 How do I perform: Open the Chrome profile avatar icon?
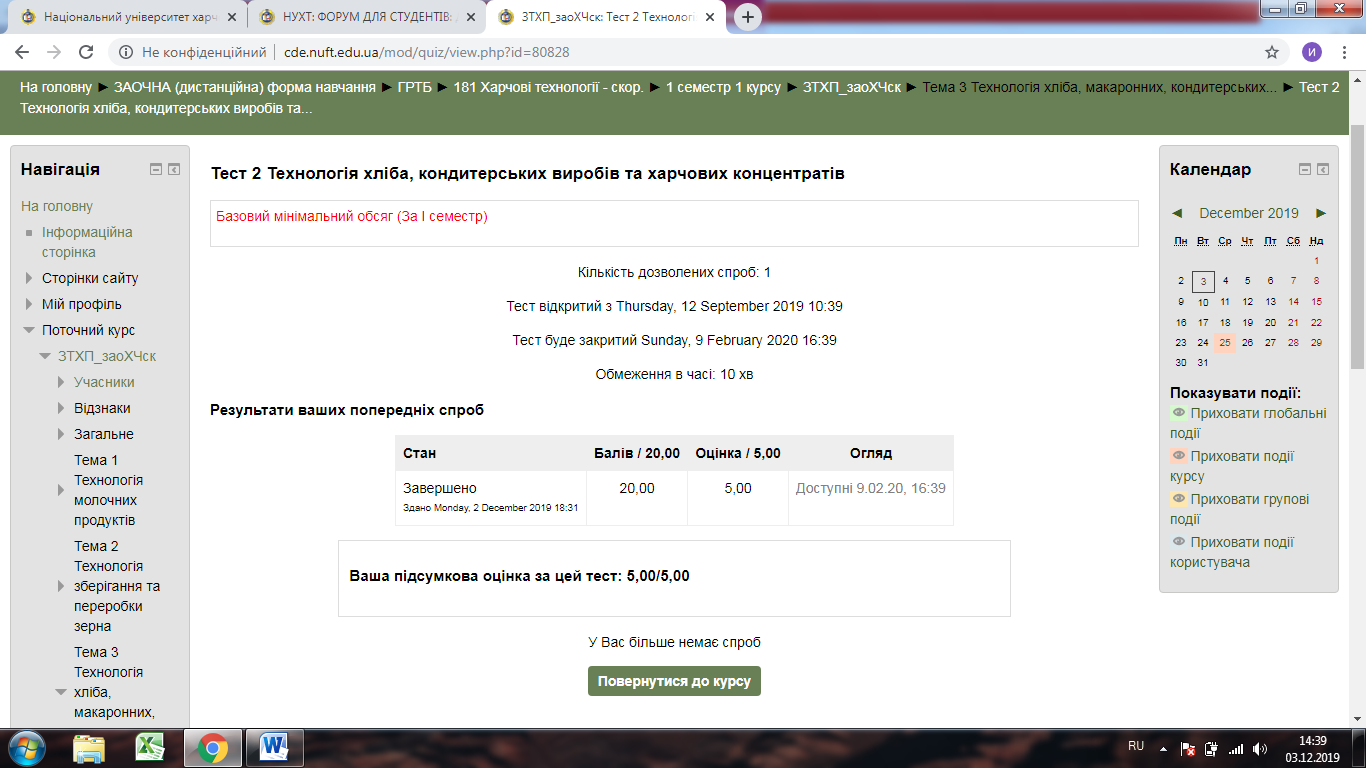click(x=1311, y=52)
